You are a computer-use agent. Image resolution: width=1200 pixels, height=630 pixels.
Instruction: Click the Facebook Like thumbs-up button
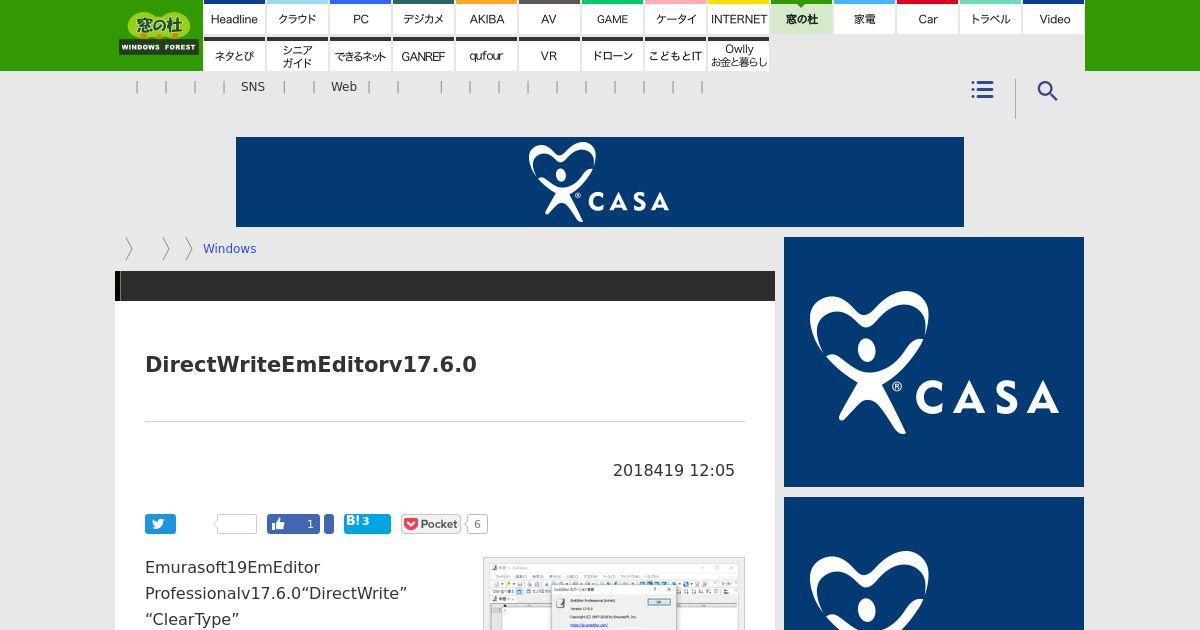292,524
